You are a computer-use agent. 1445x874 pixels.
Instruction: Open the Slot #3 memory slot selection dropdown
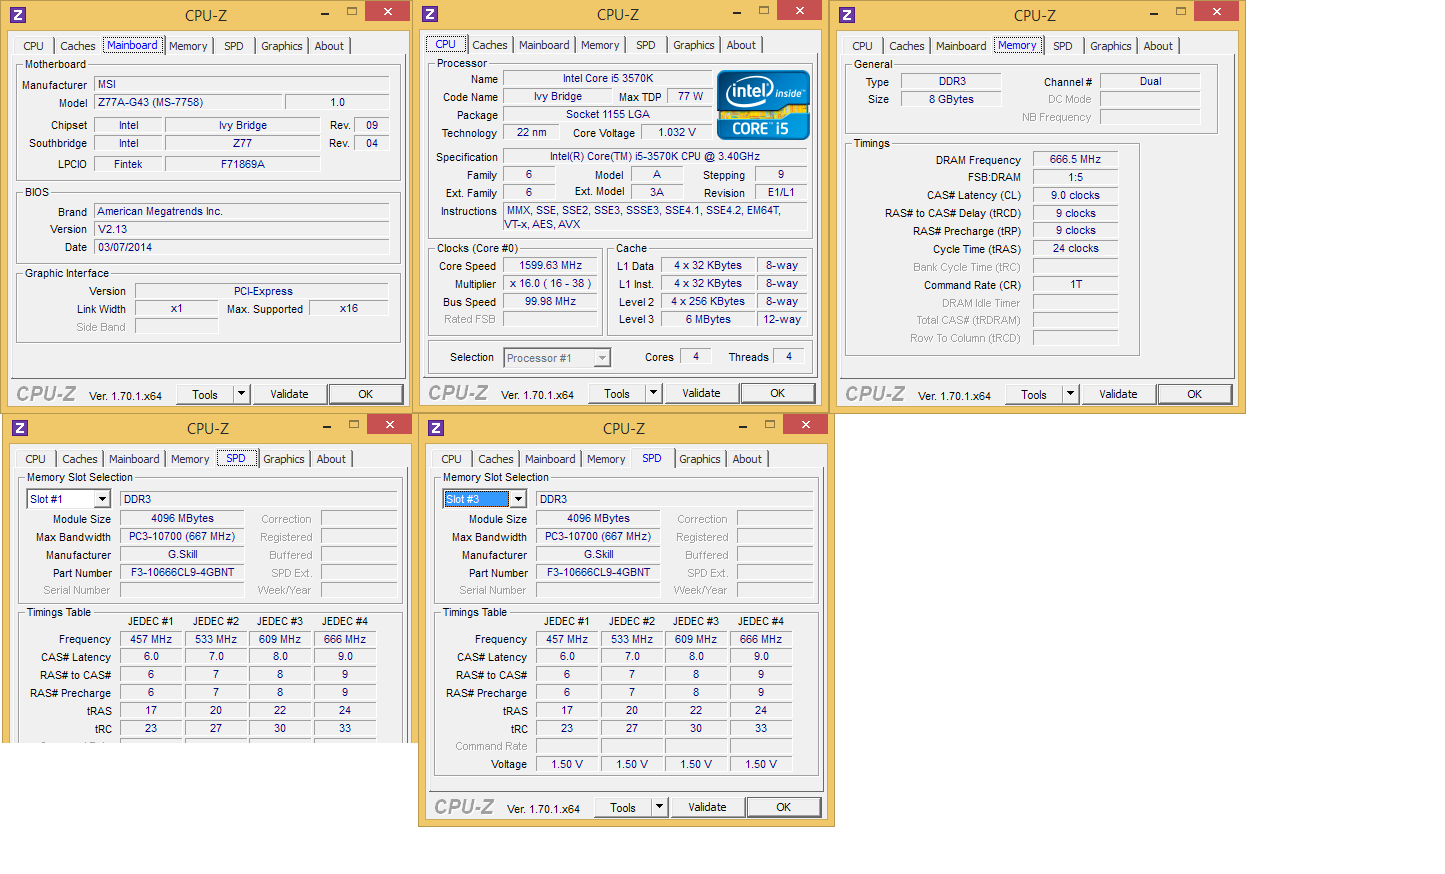pos(518,499)
